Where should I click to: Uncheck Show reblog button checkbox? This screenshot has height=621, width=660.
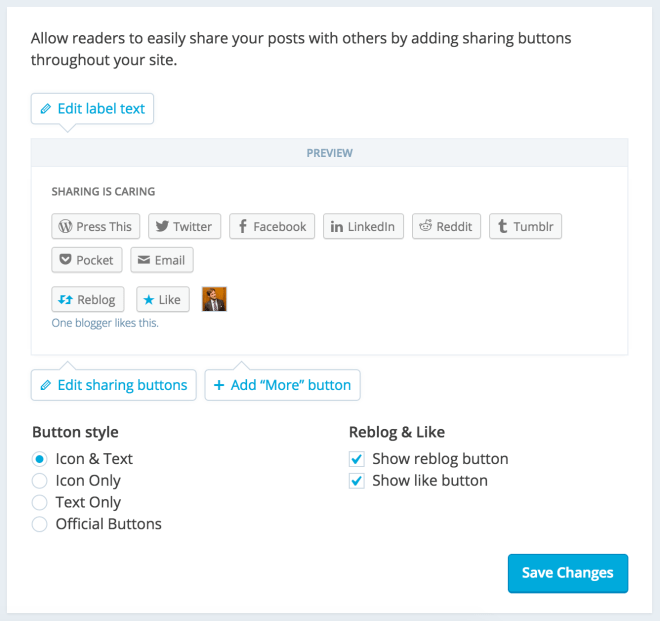click(356, 459)
